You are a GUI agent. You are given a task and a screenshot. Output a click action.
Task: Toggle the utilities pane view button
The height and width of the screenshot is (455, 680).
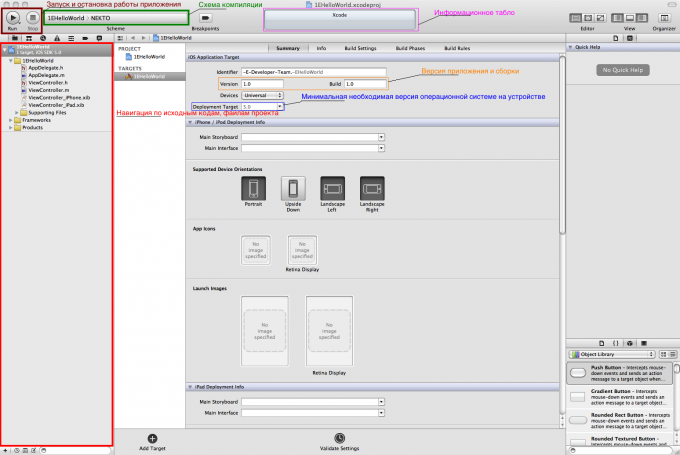coord(642,18)
